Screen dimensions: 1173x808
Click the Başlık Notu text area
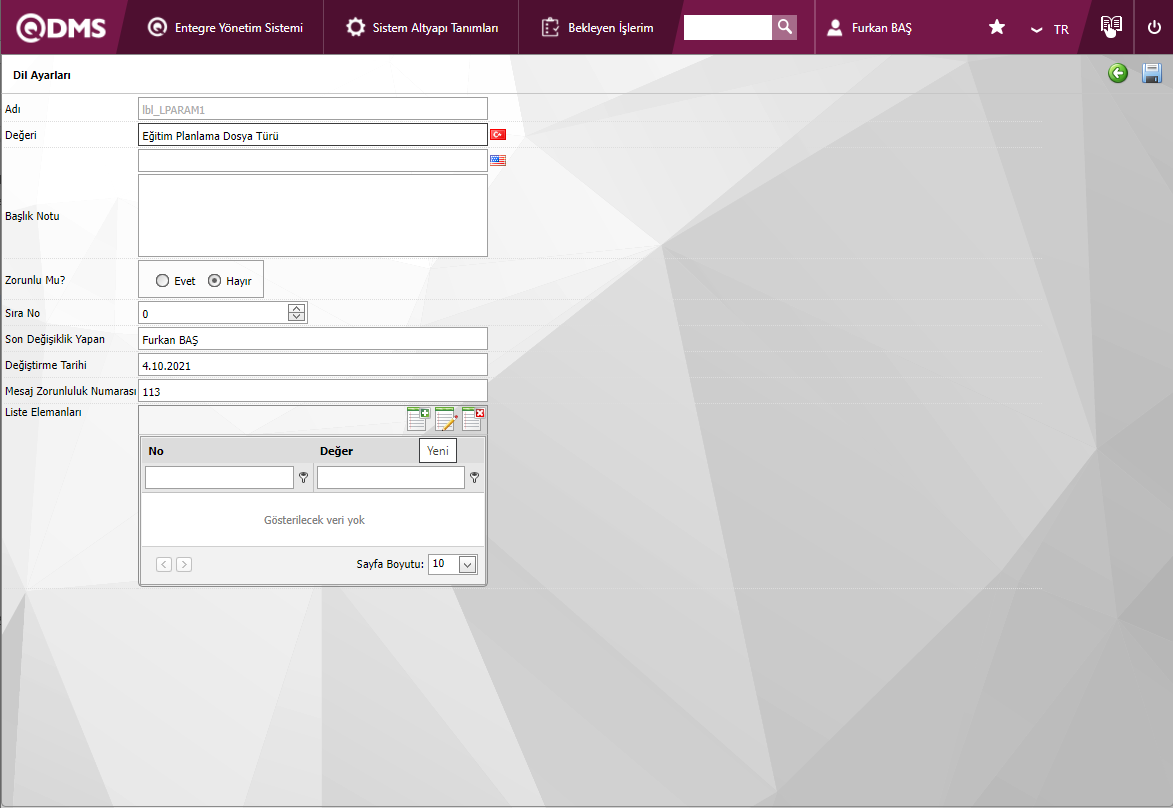tap(312, 215)
